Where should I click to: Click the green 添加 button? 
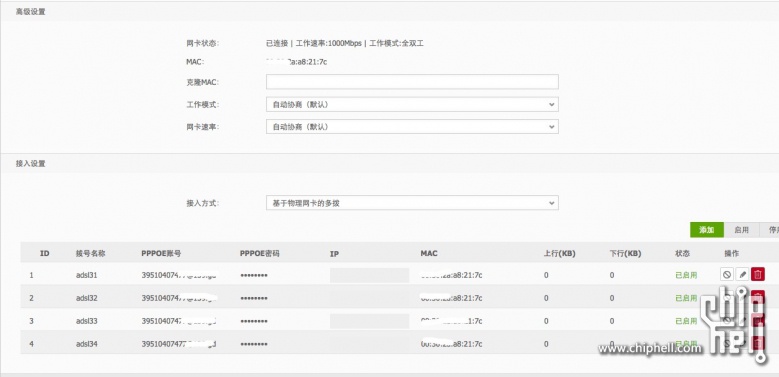click(x=706, y=230)
